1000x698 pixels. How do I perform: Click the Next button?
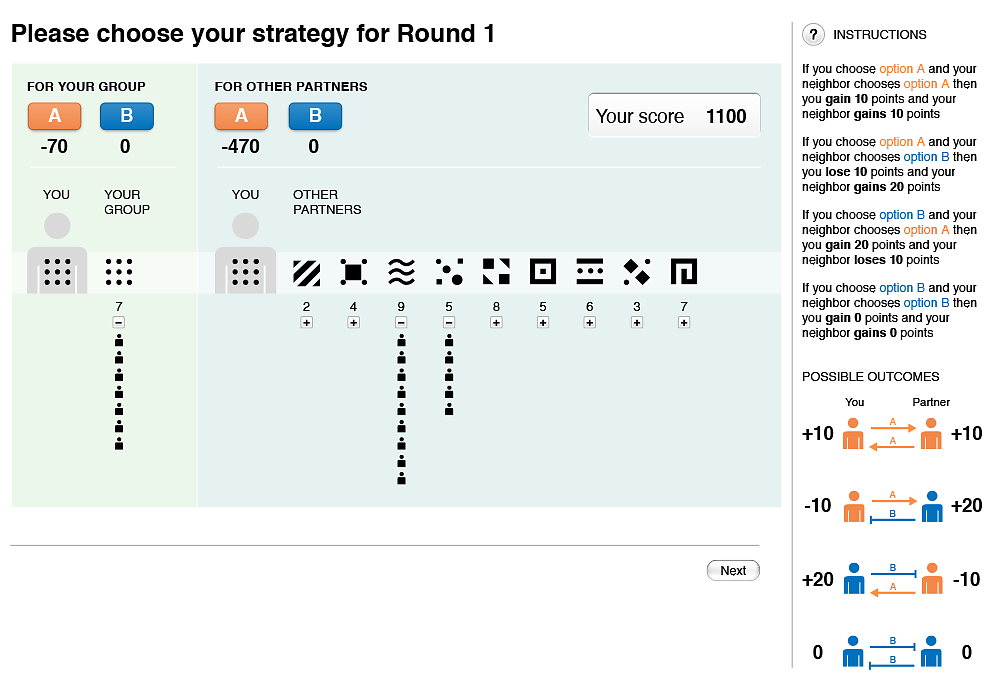[733, 570]
